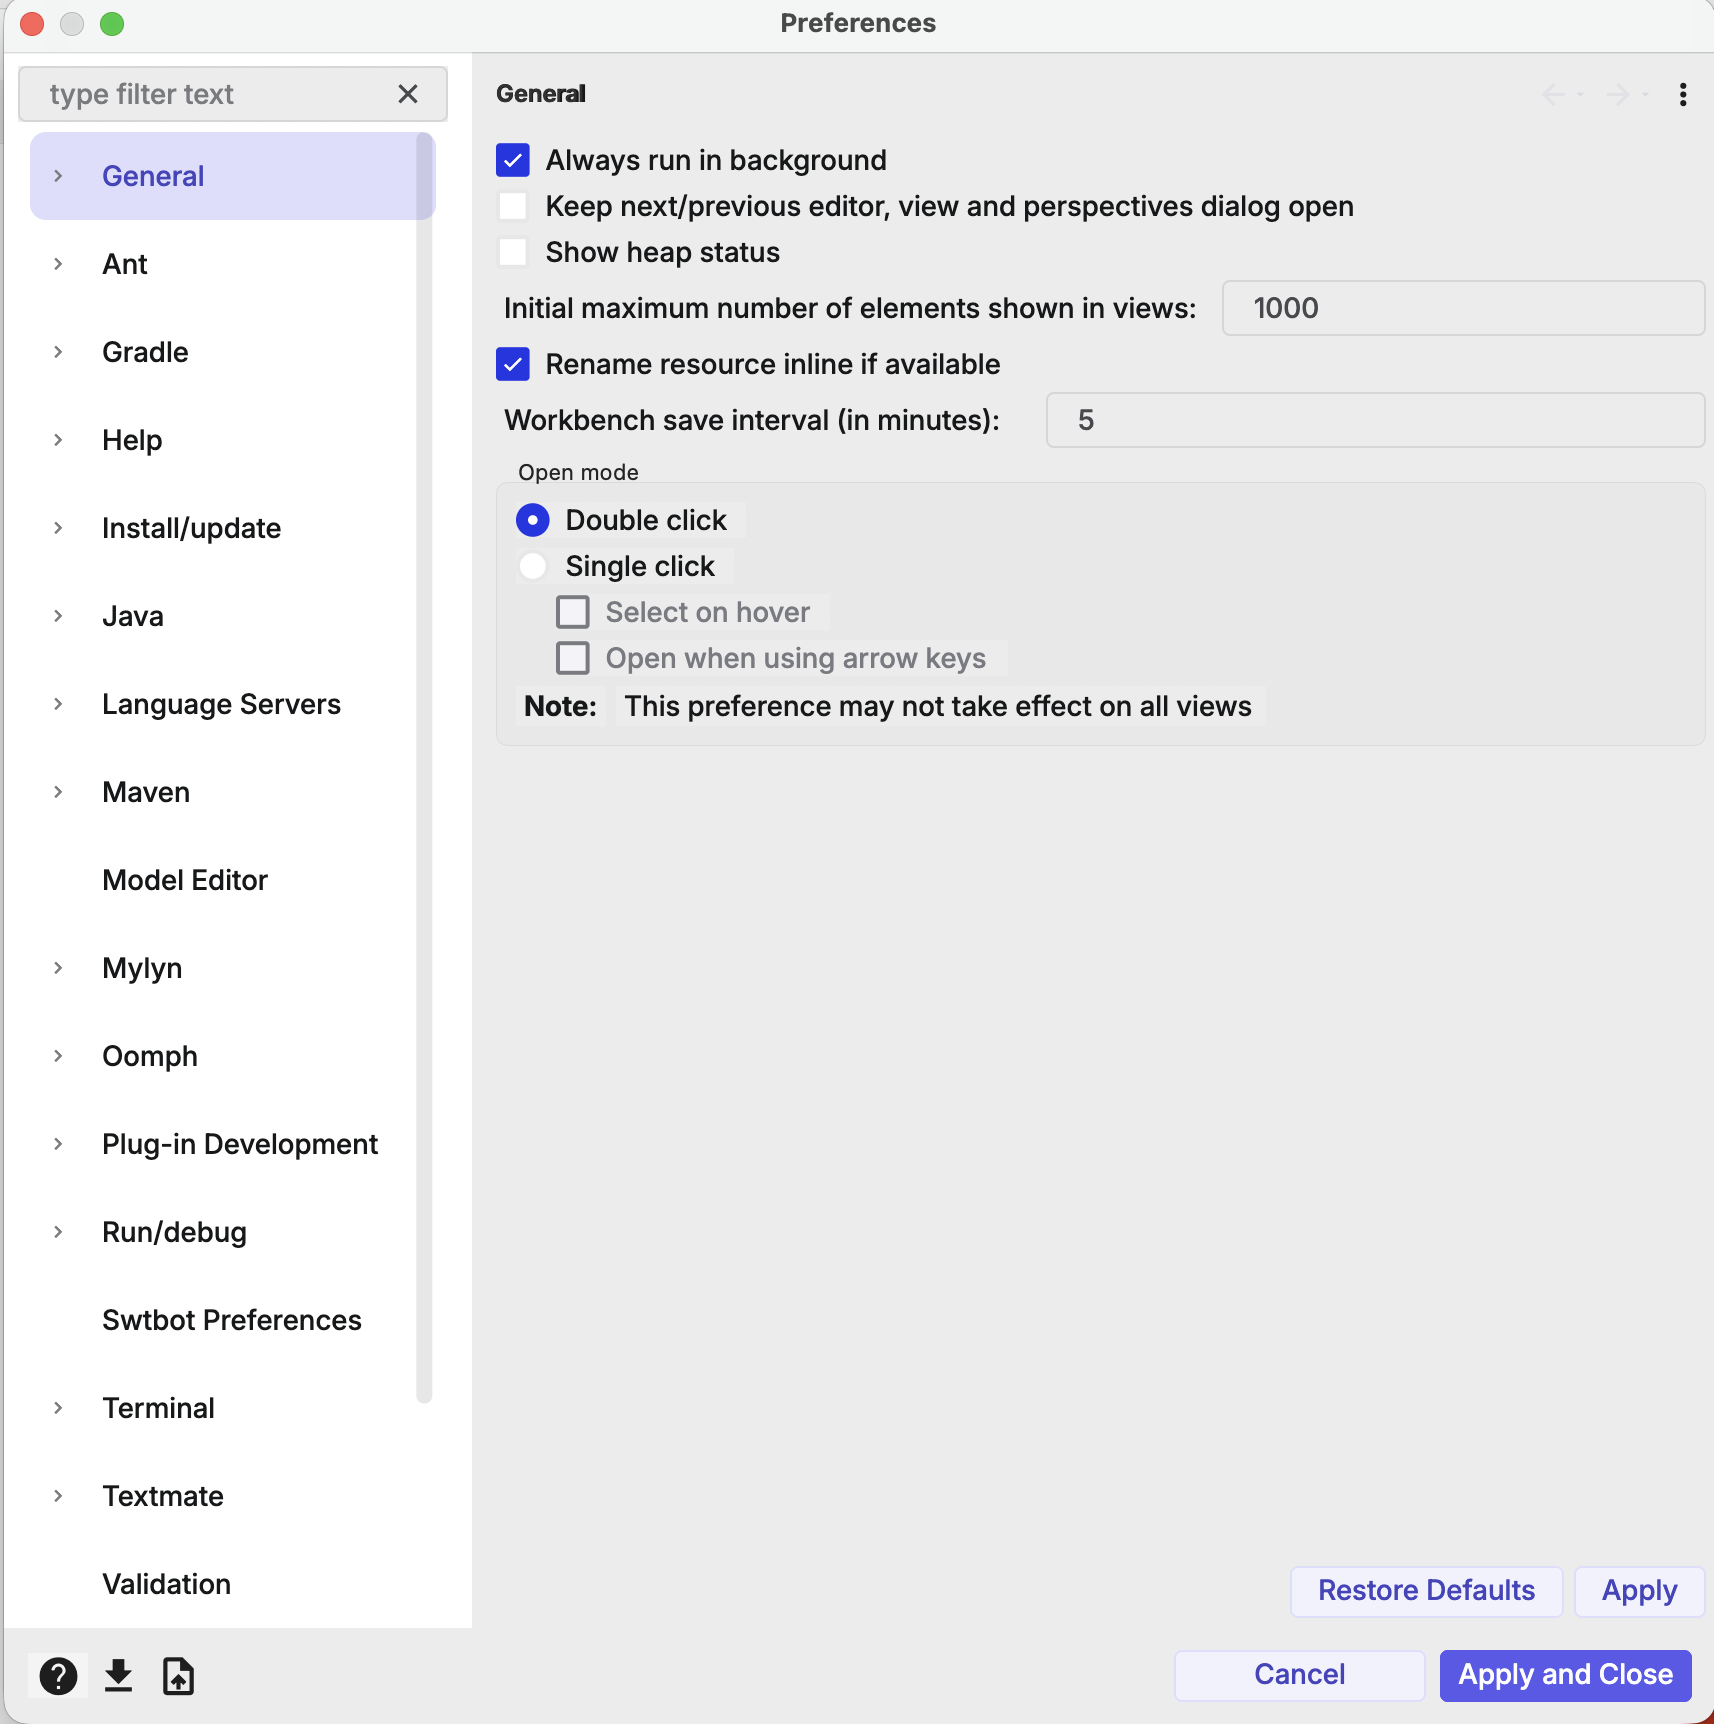
Task: Toggle Rename resource inline if available
Action: [513, 364]
